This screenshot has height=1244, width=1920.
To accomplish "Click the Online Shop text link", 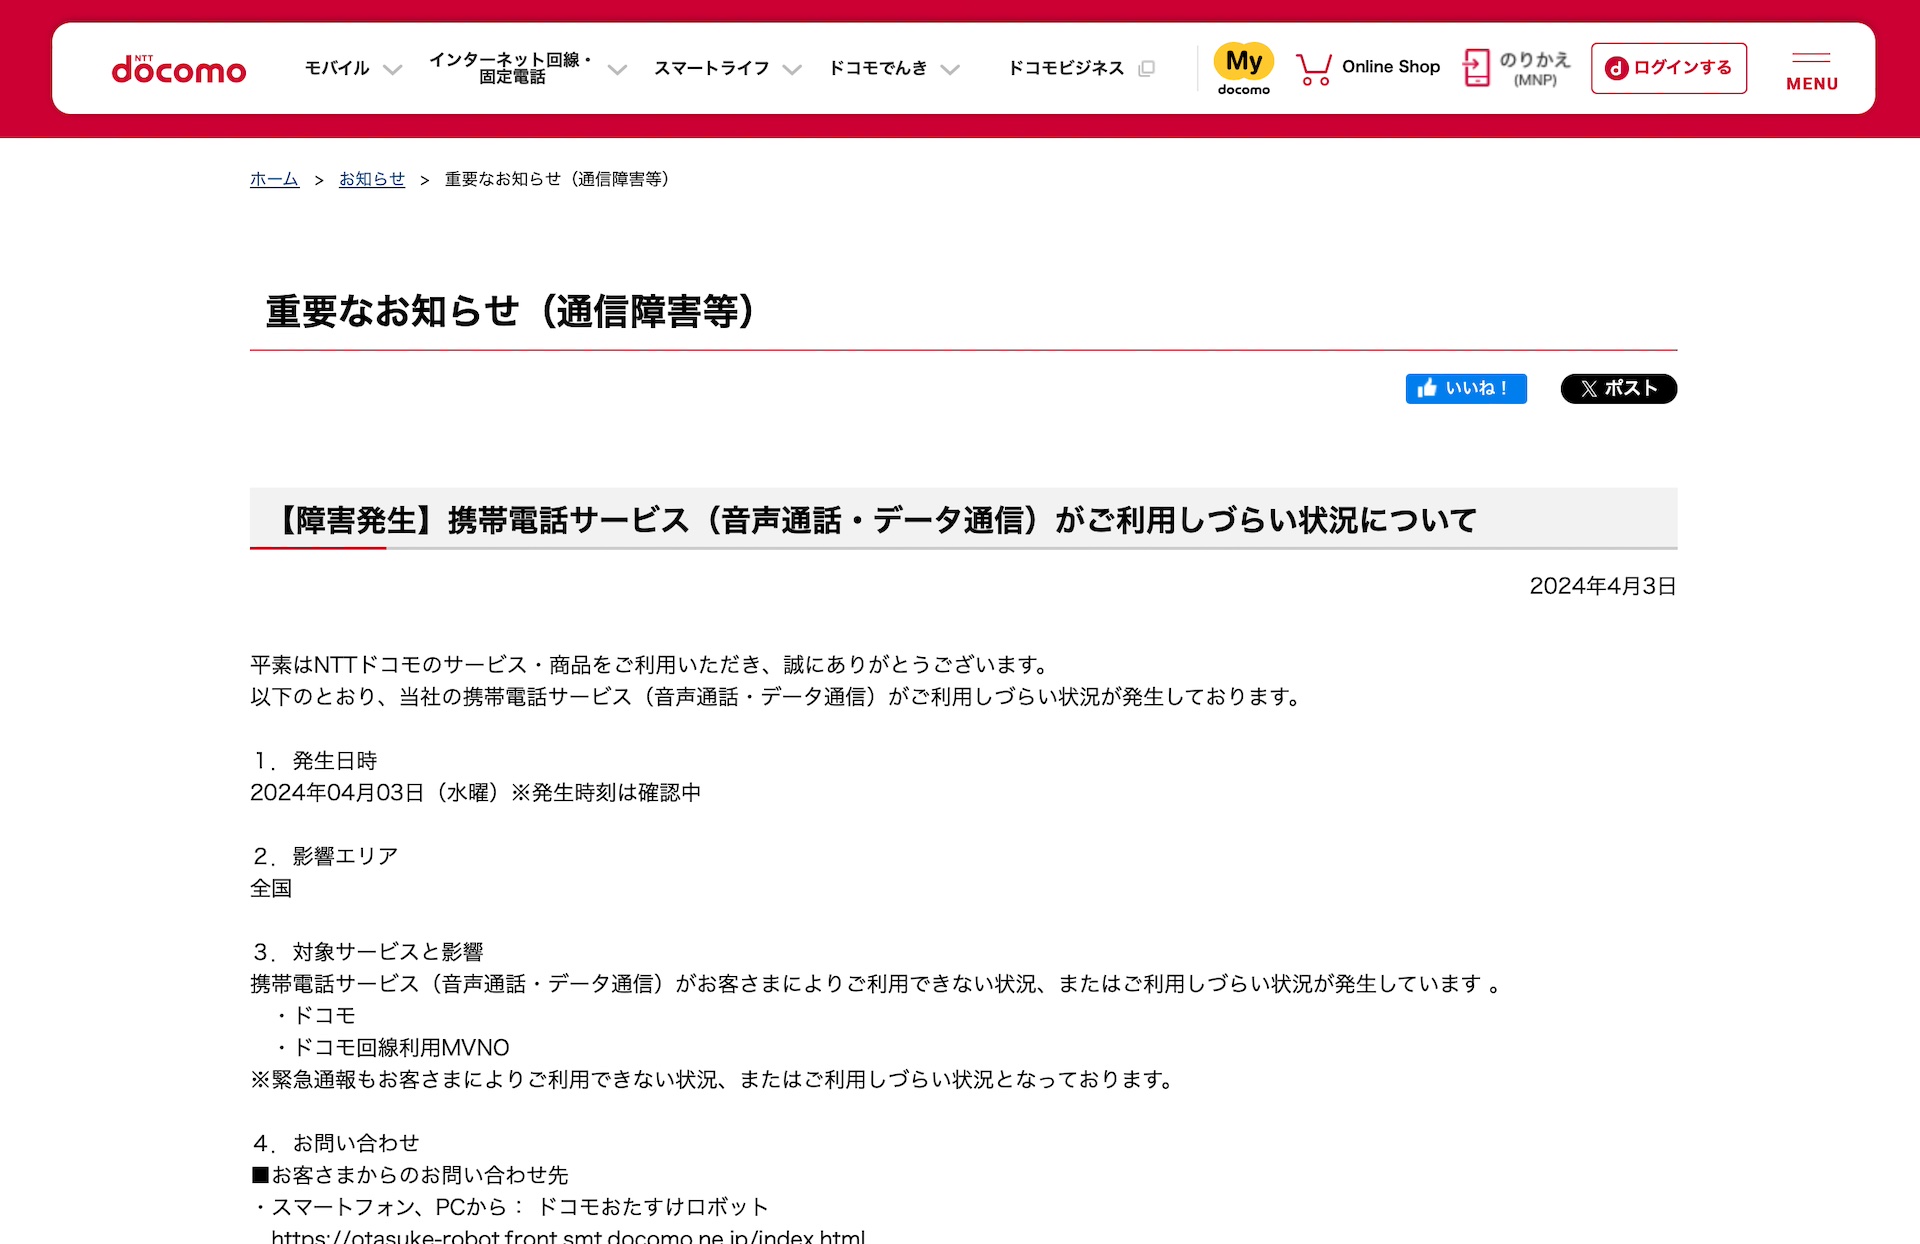I will click(1391, 67).
